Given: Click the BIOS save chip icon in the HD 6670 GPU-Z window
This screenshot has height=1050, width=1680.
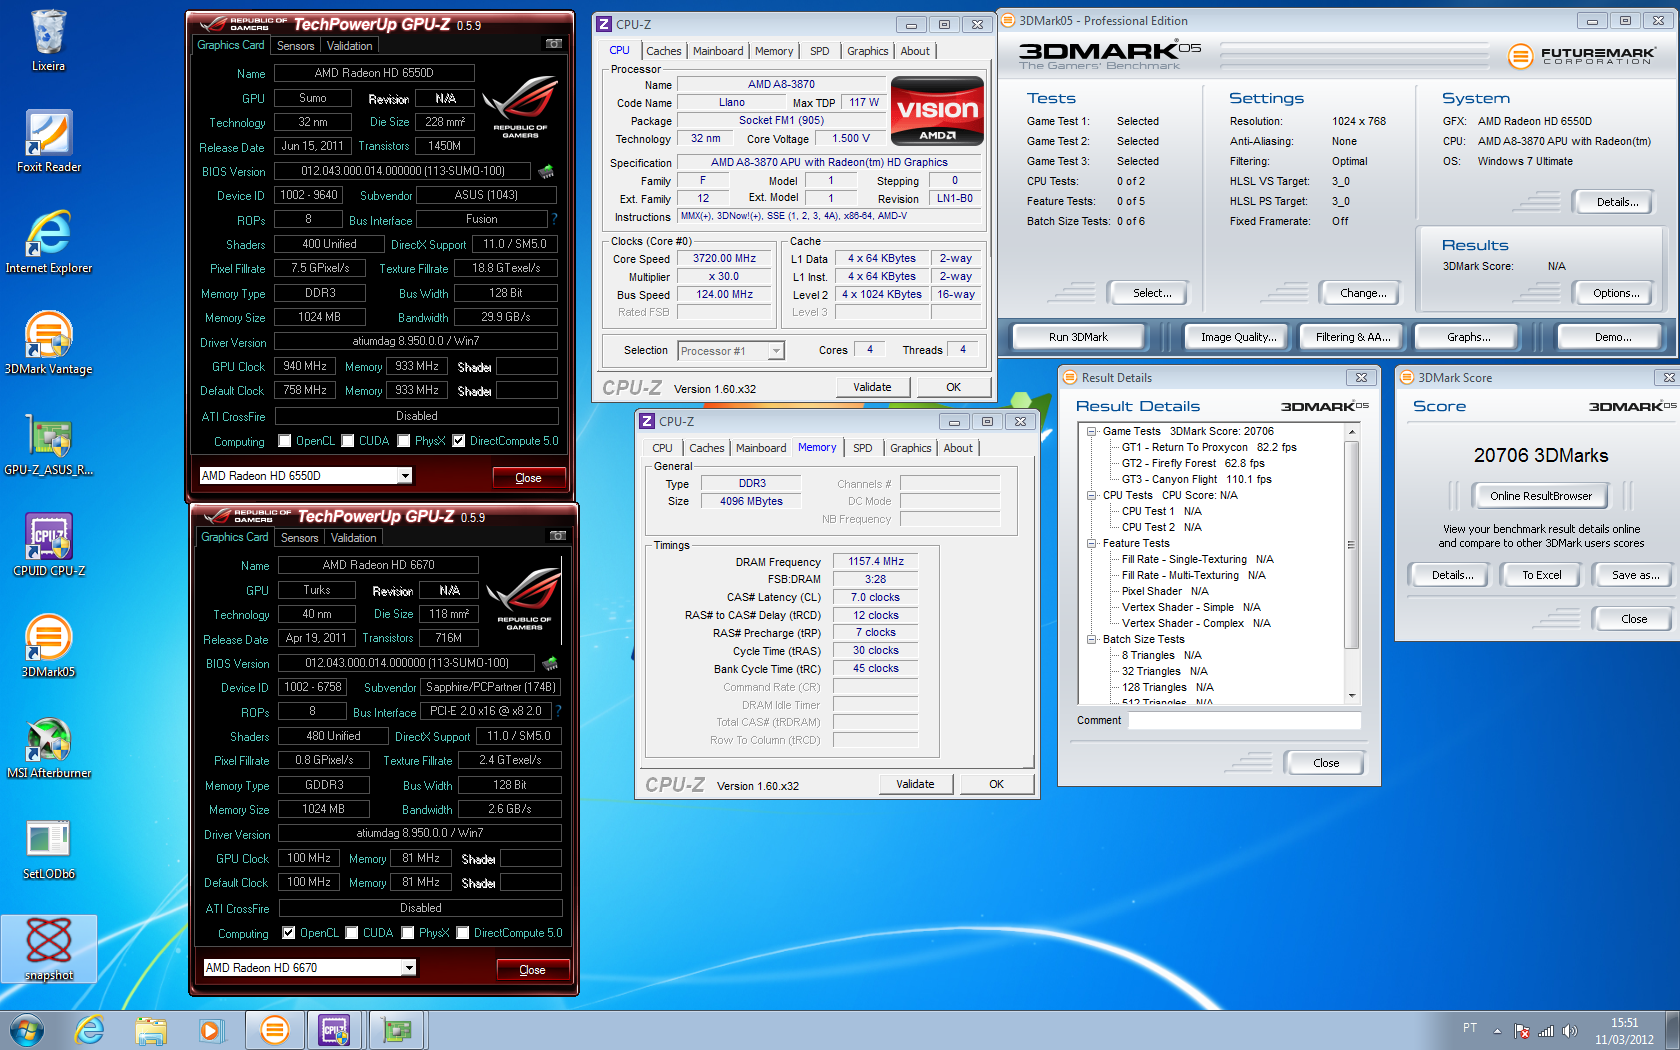Looking at the screenshot, I should coord(550,663).
